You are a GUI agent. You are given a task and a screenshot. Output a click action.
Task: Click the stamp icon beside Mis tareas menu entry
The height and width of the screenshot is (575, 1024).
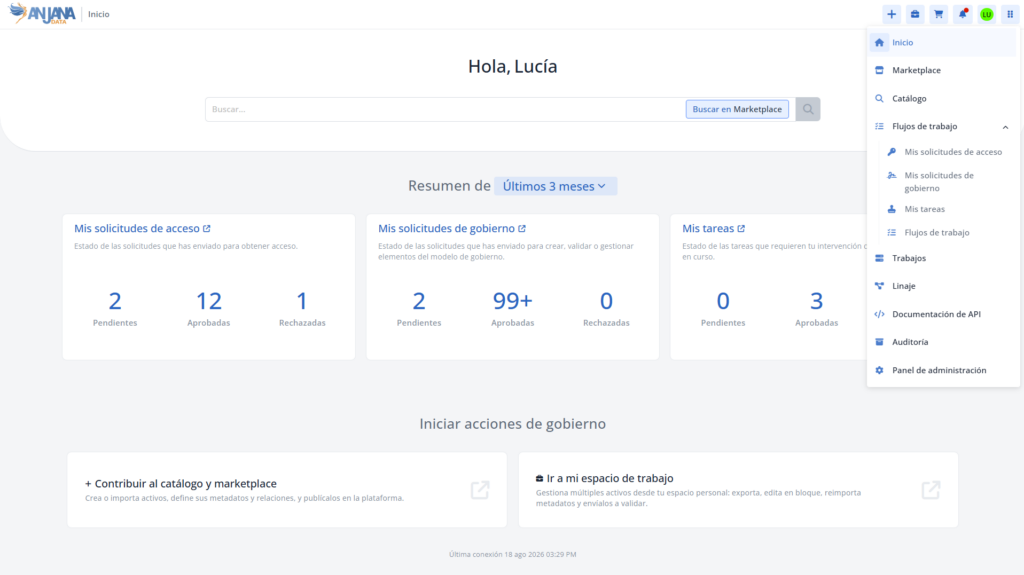(891, 209)
